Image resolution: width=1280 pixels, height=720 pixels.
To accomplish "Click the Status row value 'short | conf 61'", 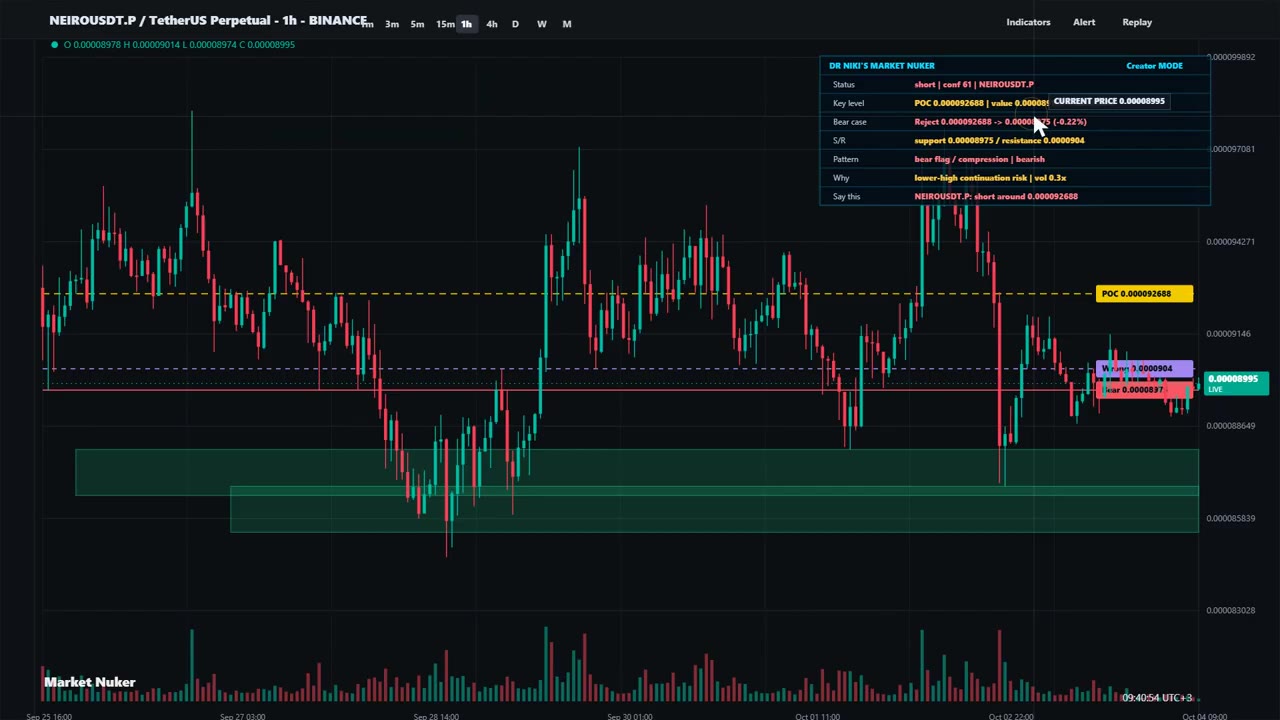I will tap(974, 84).
